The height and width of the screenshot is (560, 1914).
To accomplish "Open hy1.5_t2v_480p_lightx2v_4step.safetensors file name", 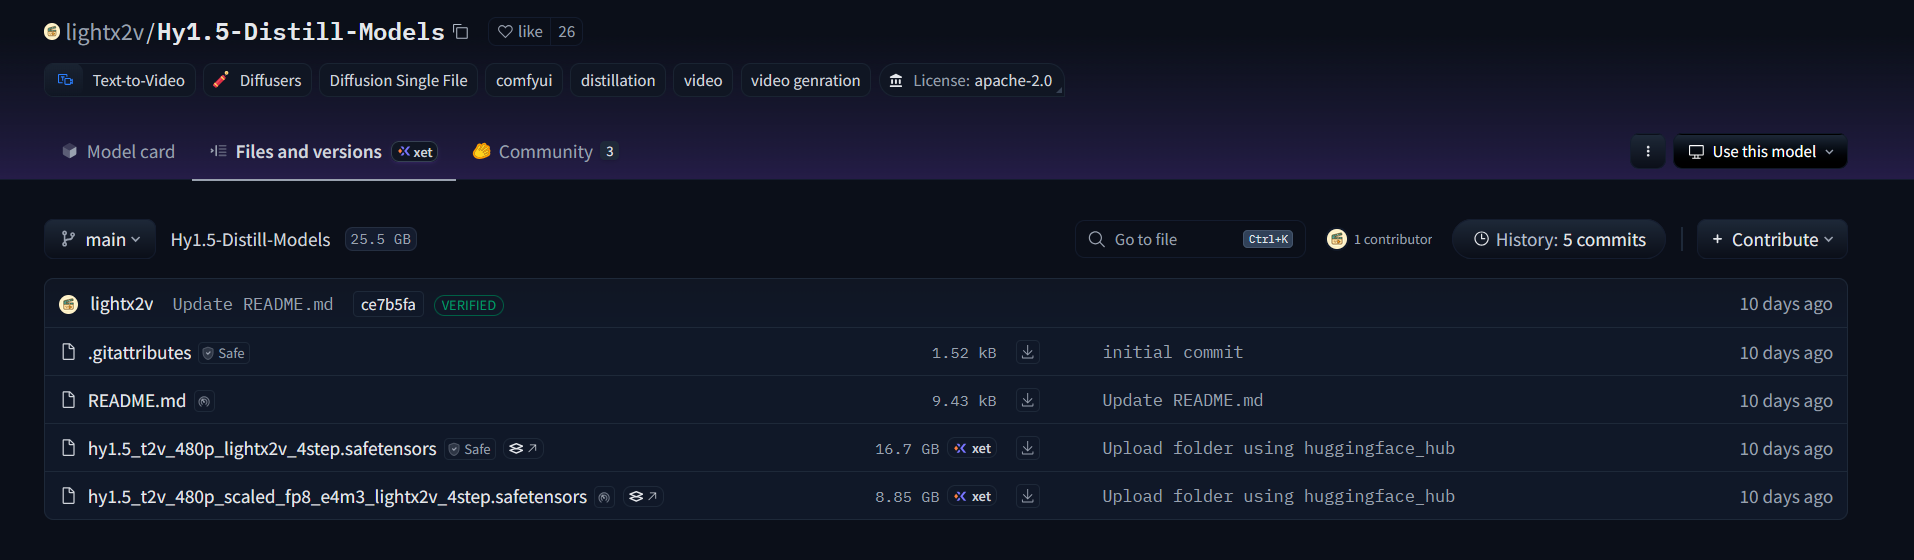I will point(262,448).
